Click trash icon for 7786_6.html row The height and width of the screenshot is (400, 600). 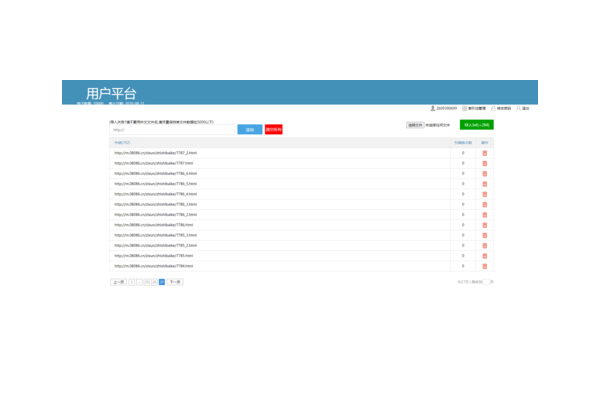(x=485, y=173)
